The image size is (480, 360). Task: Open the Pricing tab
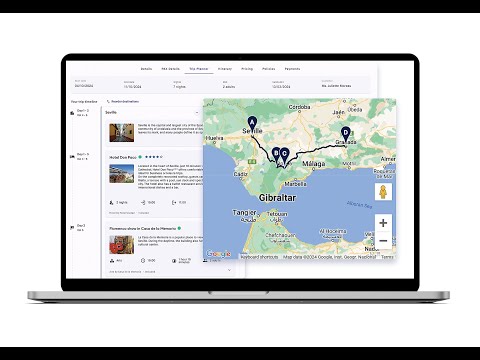coord(247,69)
